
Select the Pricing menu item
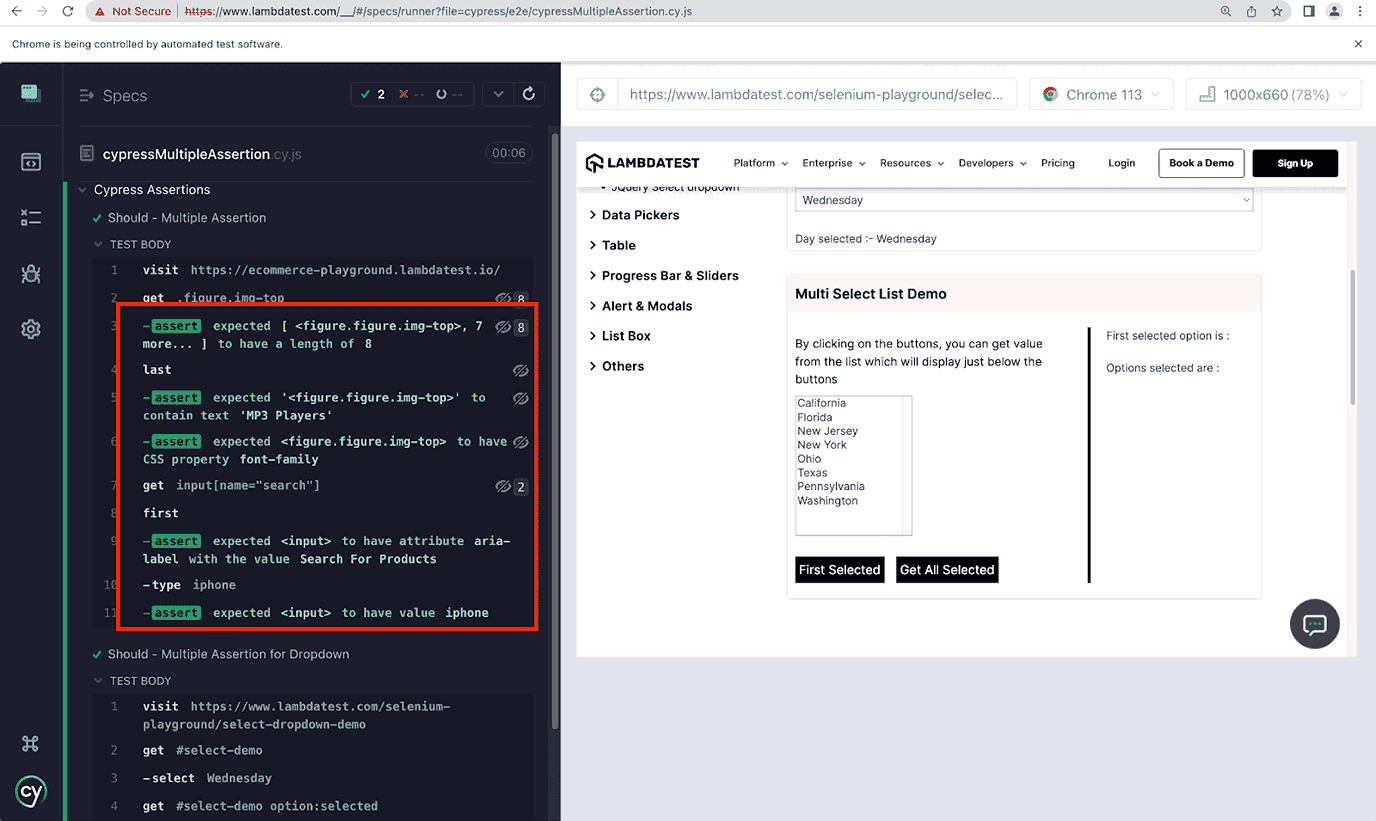[1057, 162]
